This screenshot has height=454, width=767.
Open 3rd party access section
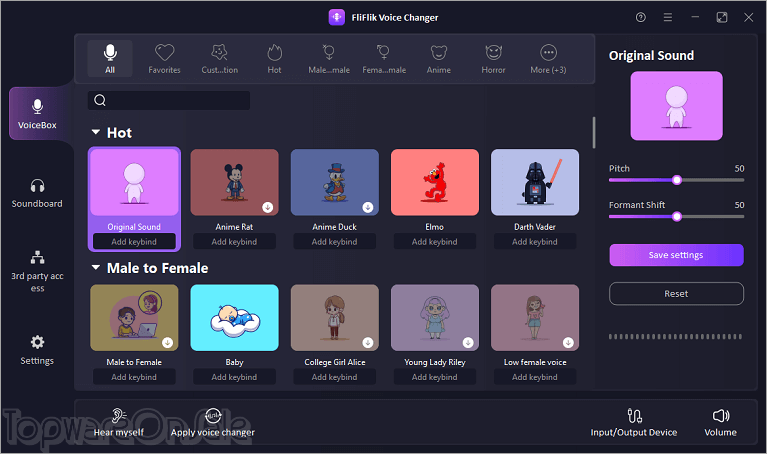tap(37, 272)
